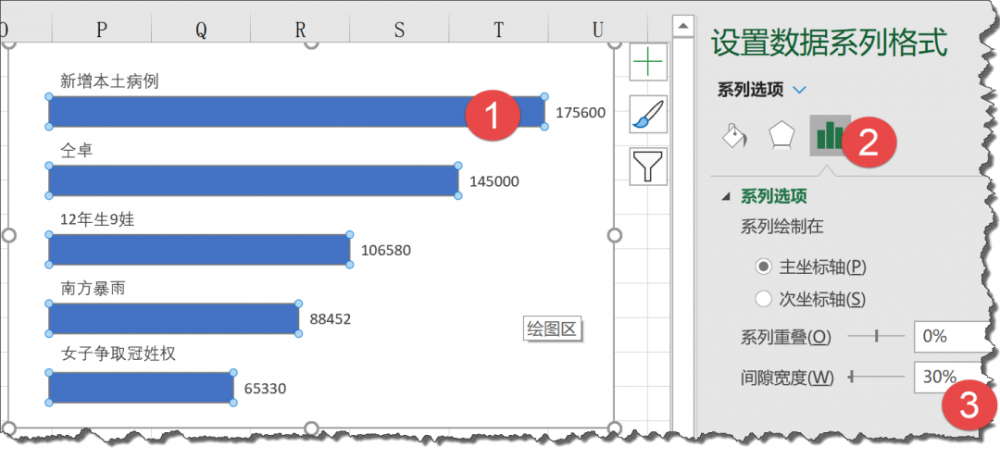The width and height of the screenshot is (1000, 459).
Task: Click 系列重叠 0% input field
Action: point(950,336)
